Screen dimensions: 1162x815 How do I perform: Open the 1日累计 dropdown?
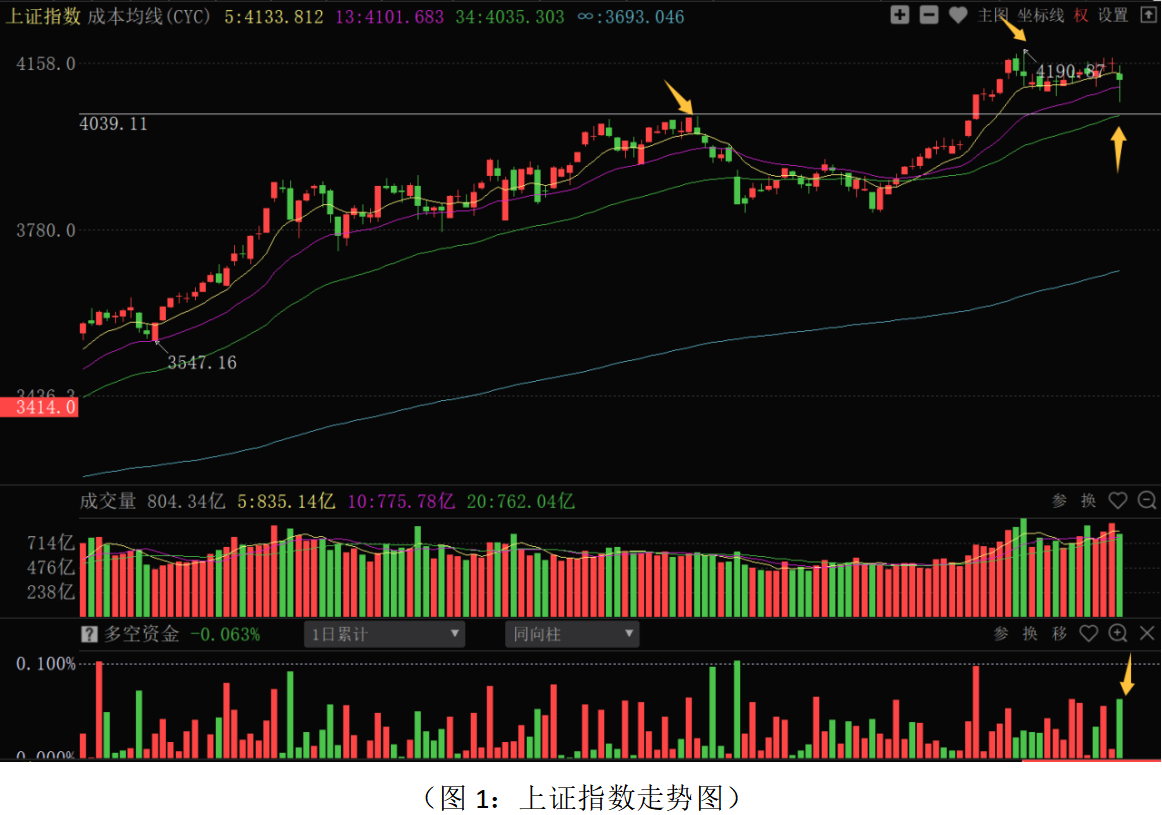click(384, 634)
